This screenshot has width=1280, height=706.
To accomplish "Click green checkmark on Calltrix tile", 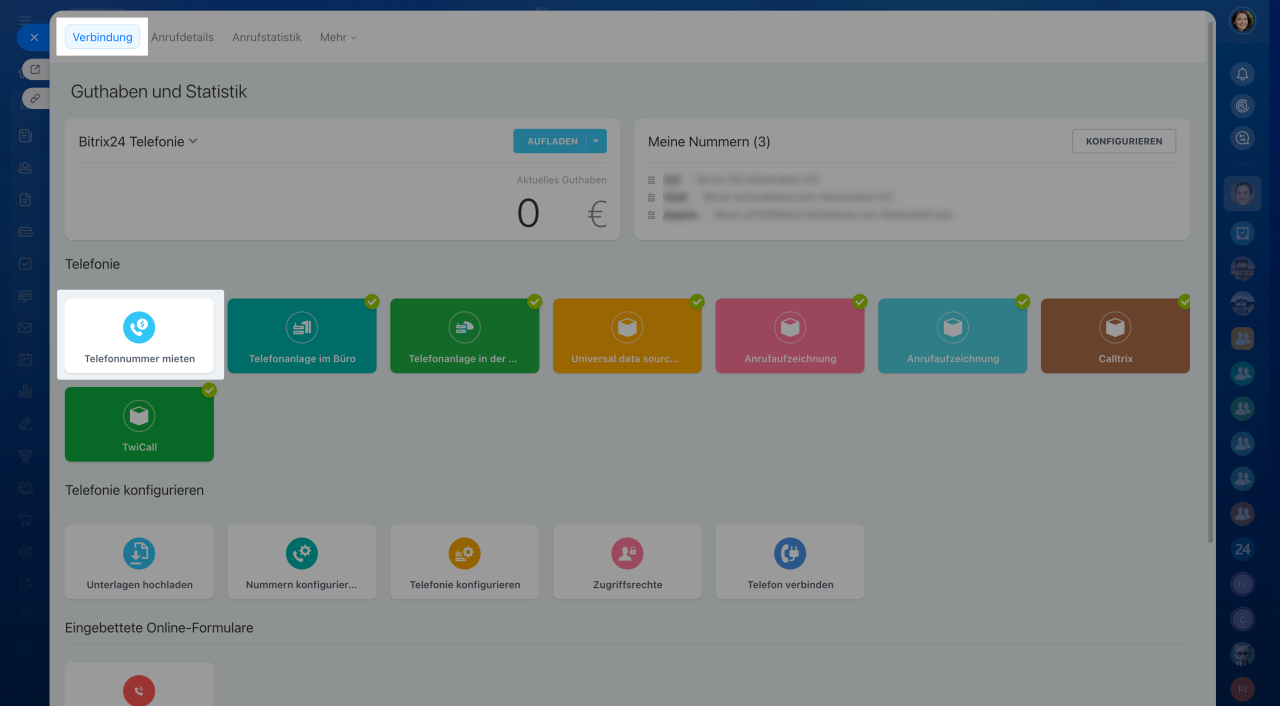I will pos(1184,301).
